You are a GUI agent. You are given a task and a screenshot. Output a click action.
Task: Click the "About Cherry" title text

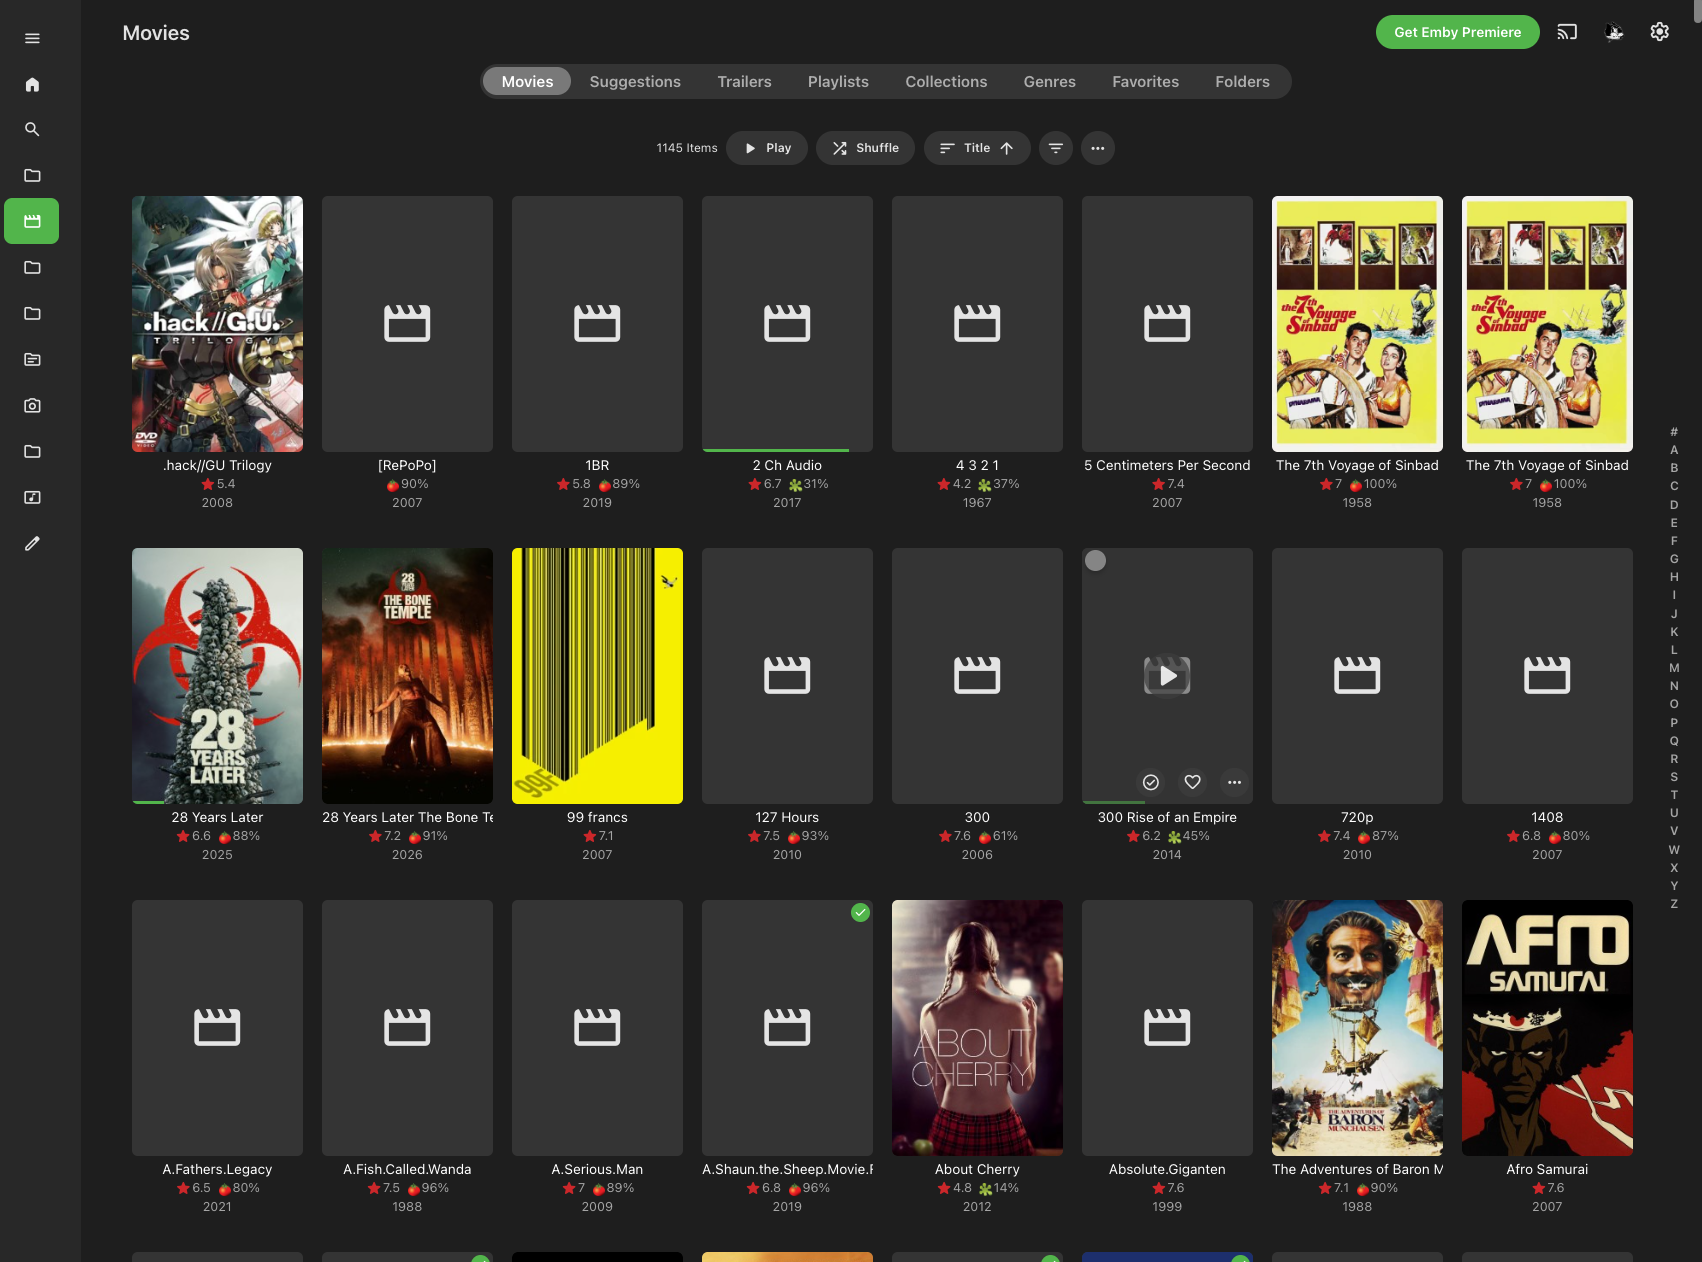[x=977, y=1170]
